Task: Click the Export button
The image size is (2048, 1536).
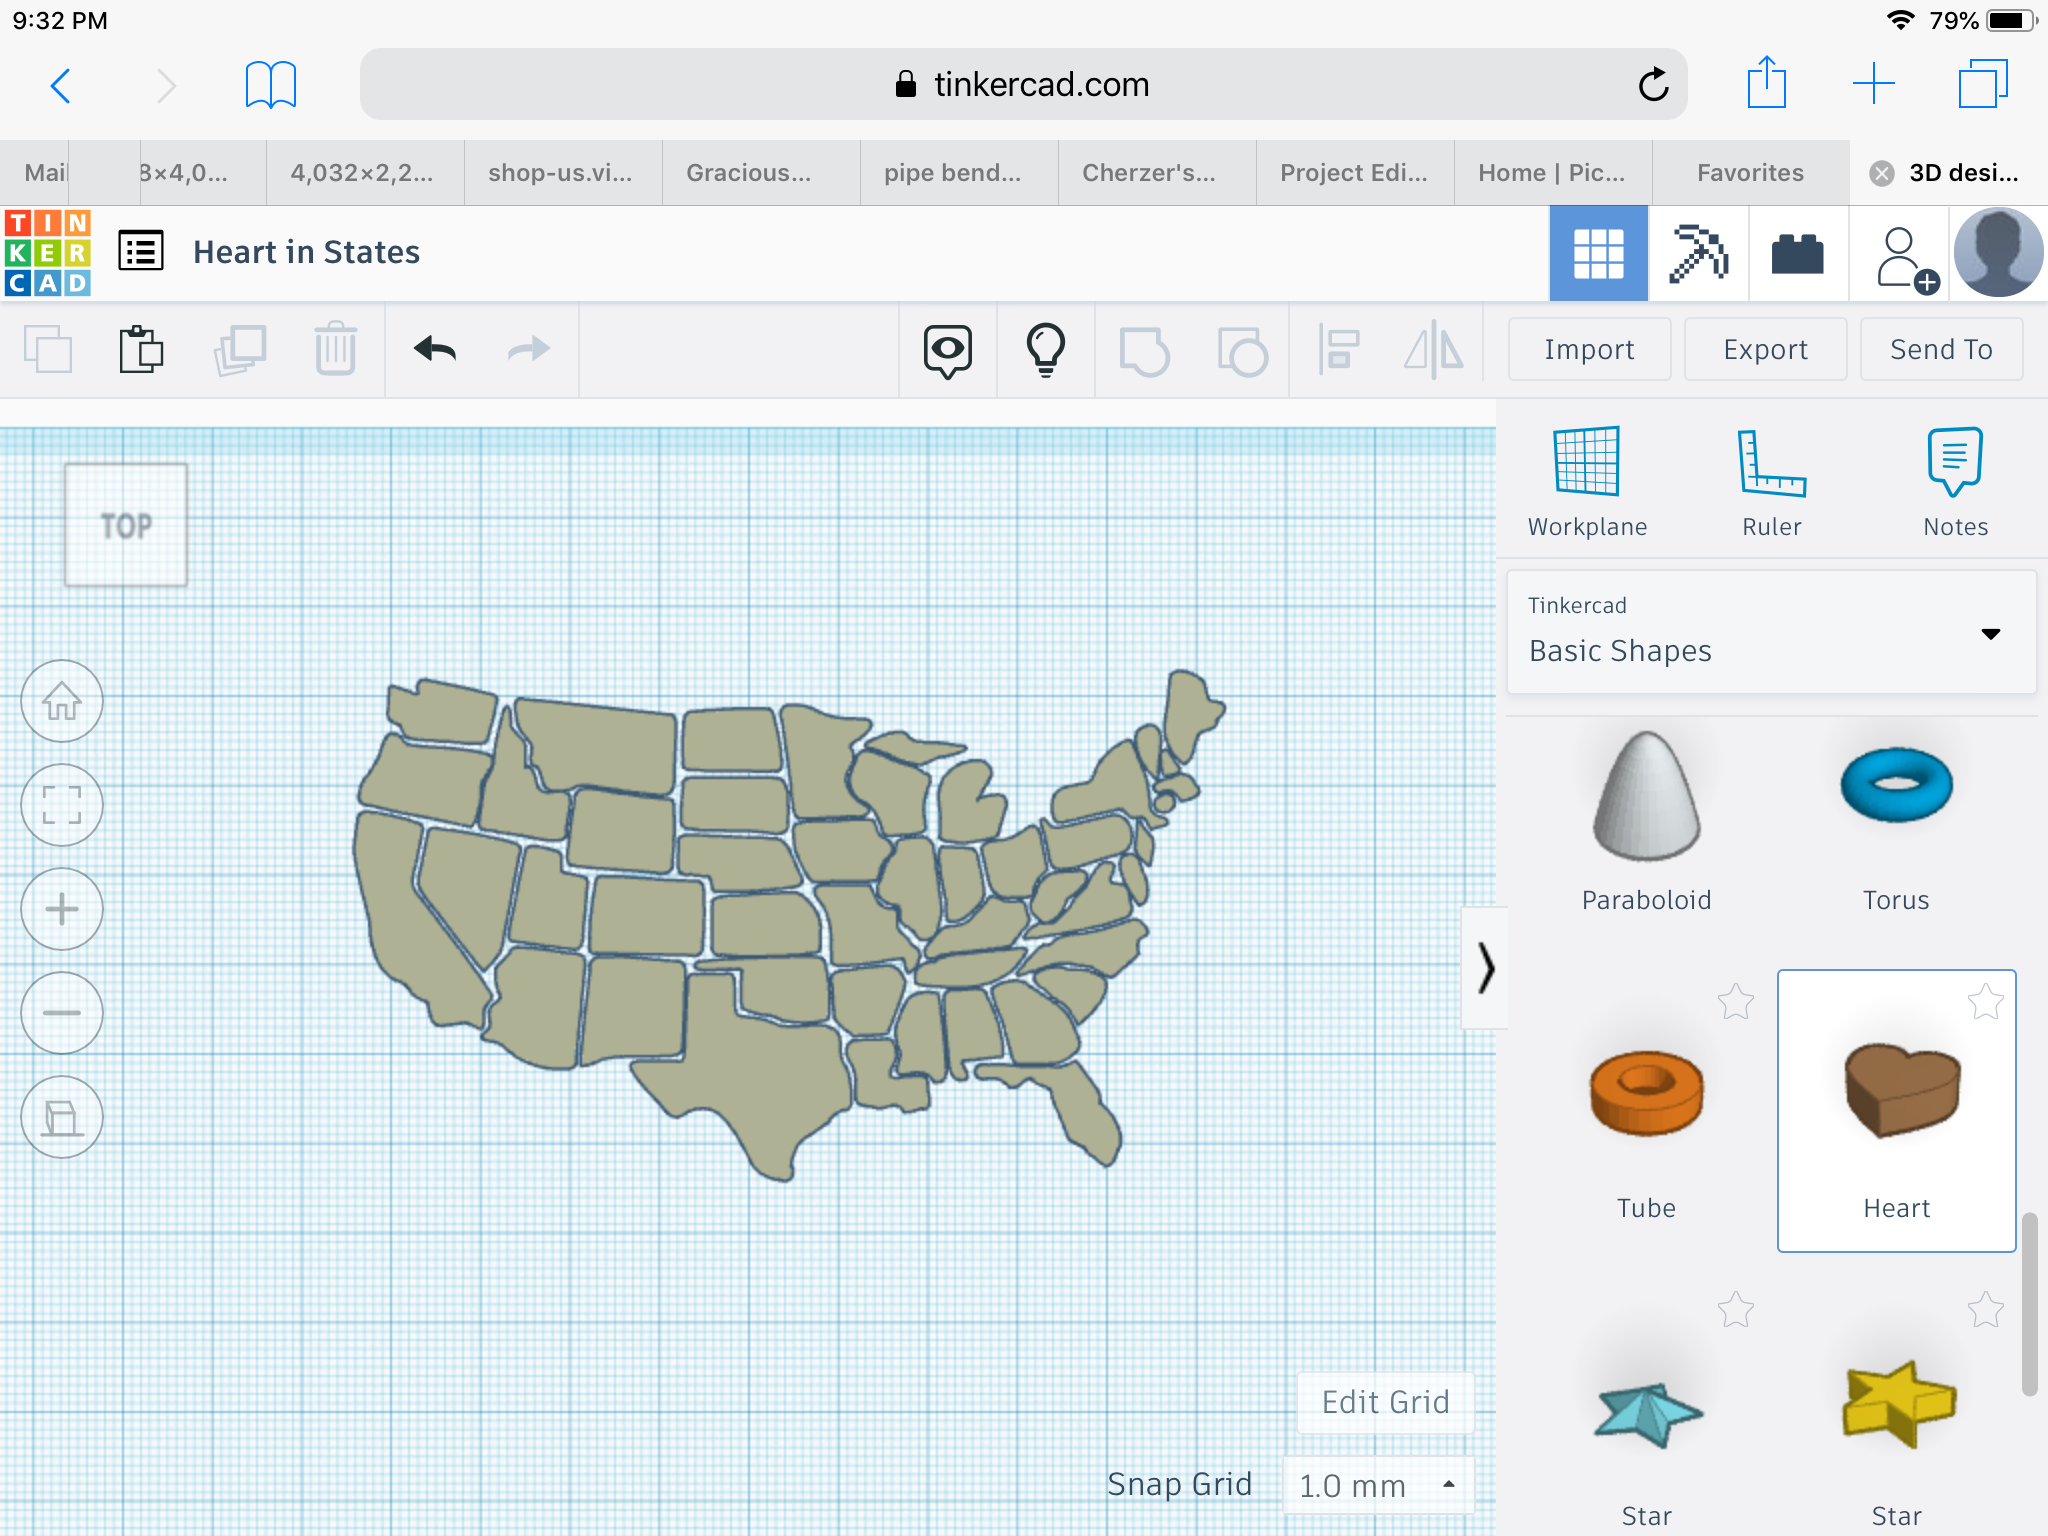Action: coord(1765,349)
